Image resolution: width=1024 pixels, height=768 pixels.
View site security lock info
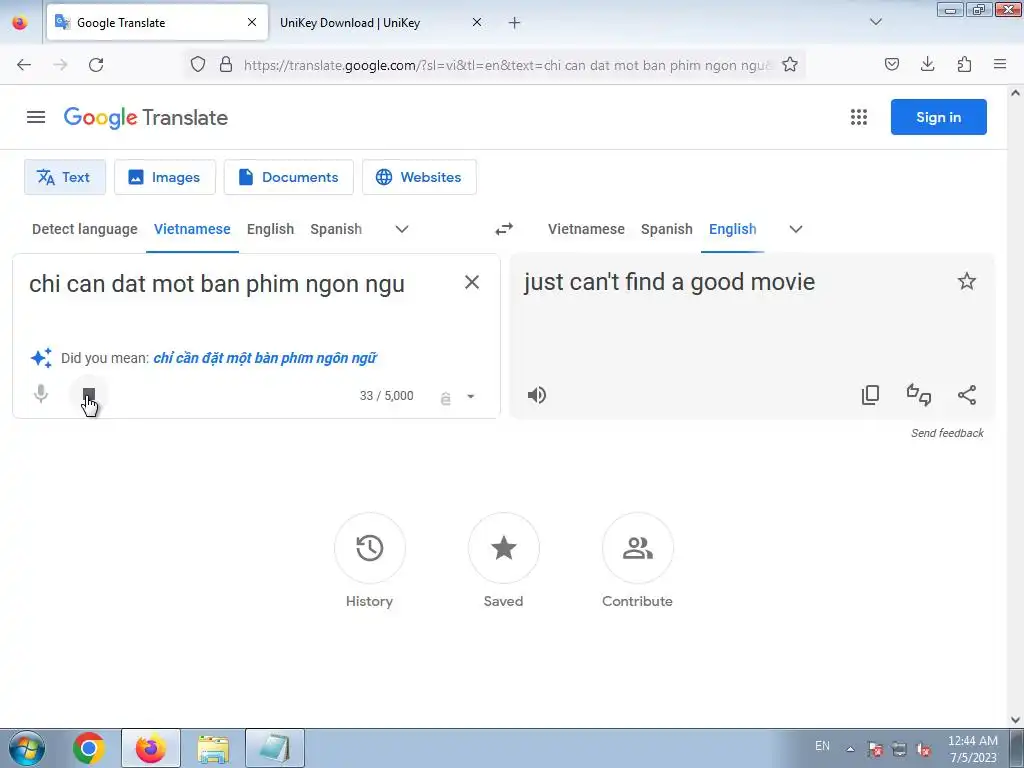pyautogui.click(x=226, y=65)
